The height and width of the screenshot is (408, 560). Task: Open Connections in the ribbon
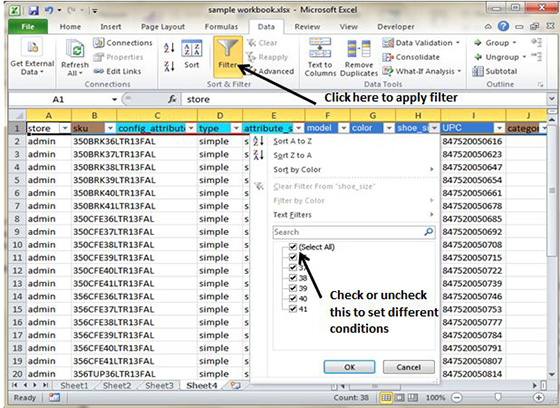pos(122,43)
